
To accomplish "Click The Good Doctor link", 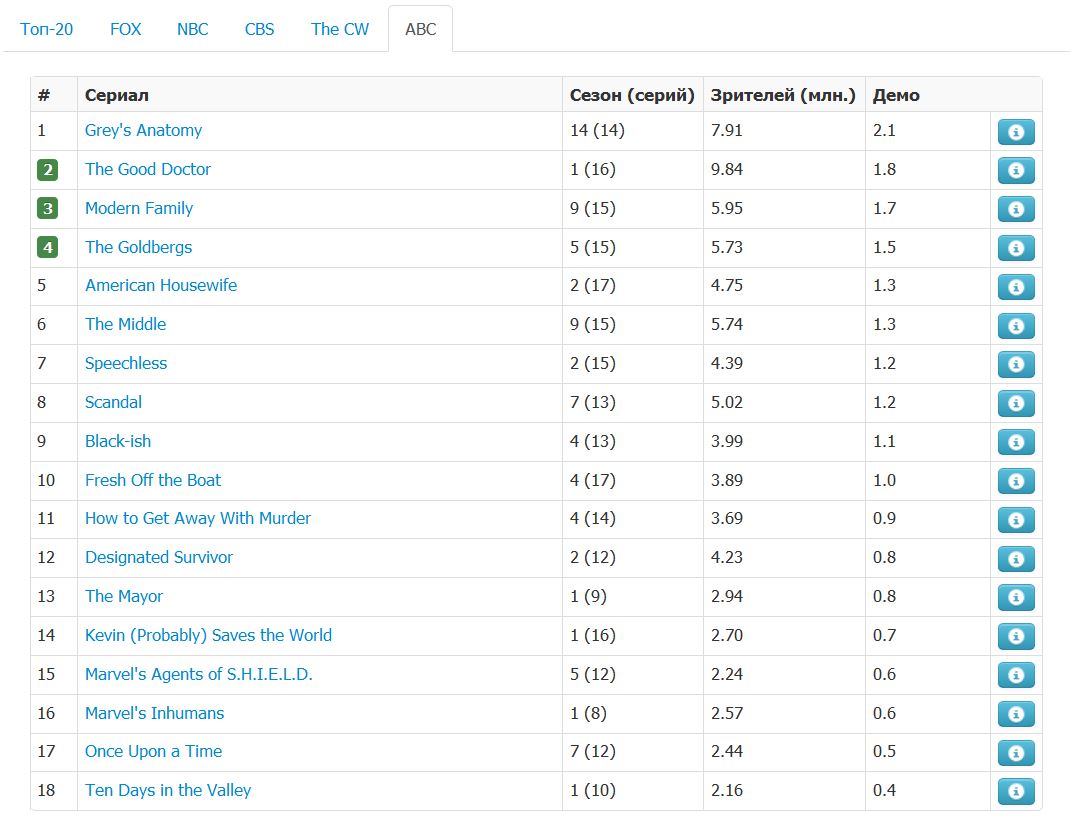I will coord(147,169).
